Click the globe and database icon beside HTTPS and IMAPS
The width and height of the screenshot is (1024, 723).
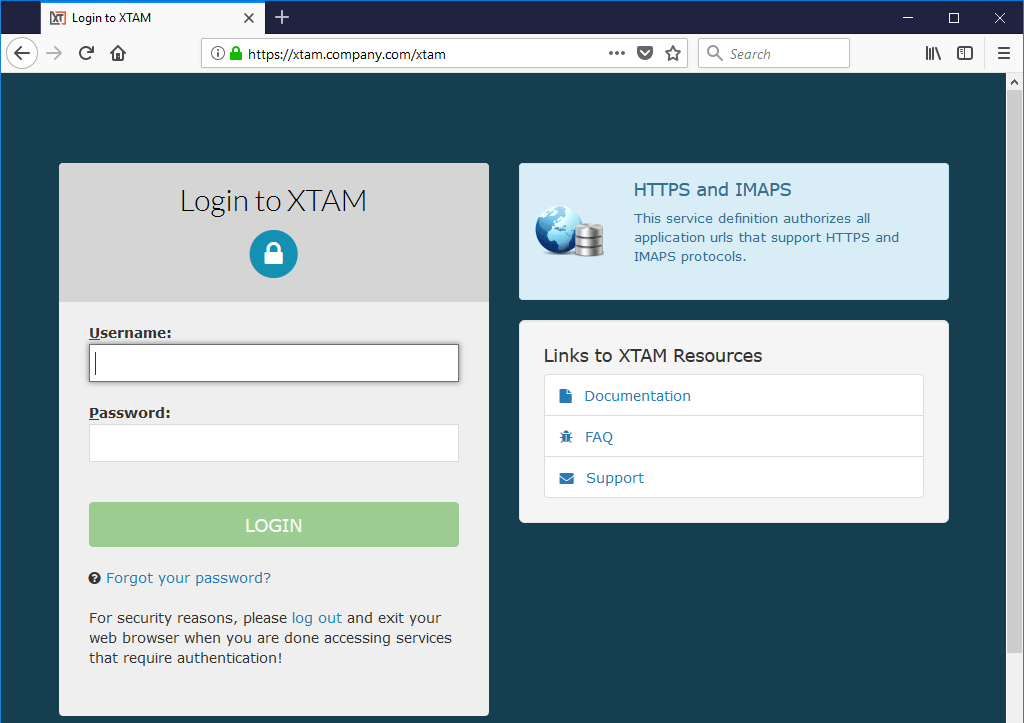568,232
